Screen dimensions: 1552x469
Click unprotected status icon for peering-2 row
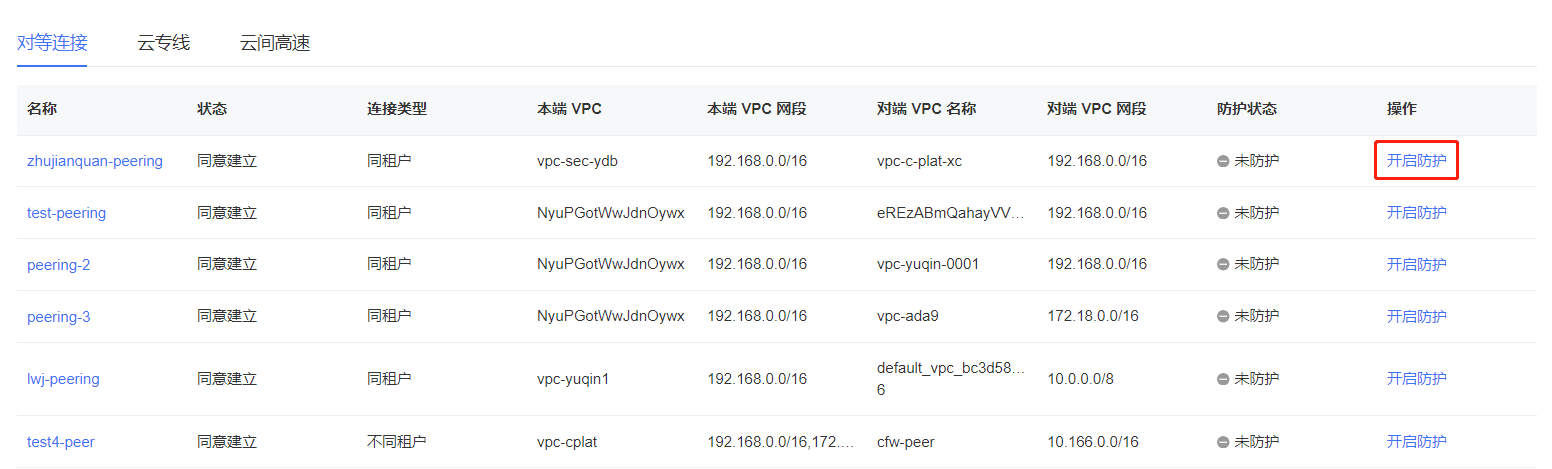[1223, 265]
